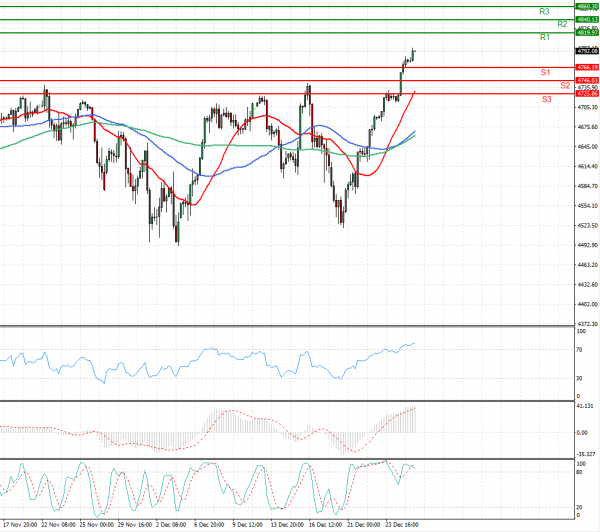Click the 4645.00 price axis value
Viewport: 600px width, 532px height.
pyautogui.click(x=587, y=147)
